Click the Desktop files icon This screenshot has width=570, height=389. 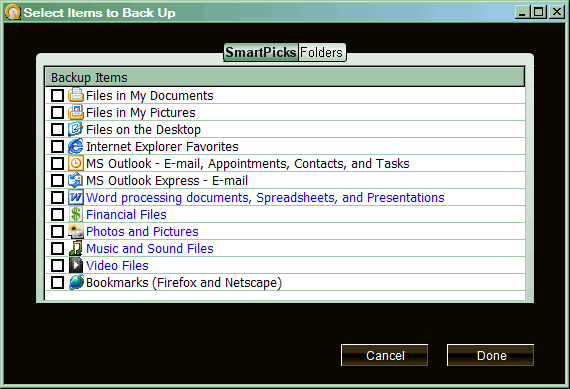[x=76, y=129]
